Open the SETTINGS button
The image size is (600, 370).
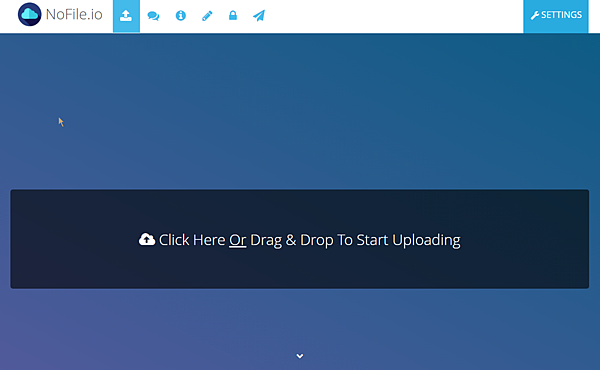click(556, 16)
